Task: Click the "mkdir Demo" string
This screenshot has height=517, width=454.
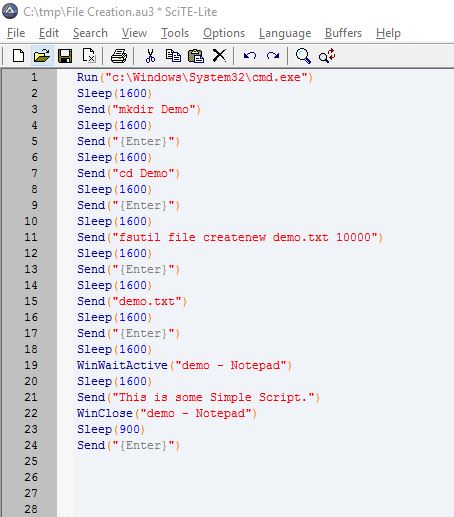Action: click(x=154, y=109)
